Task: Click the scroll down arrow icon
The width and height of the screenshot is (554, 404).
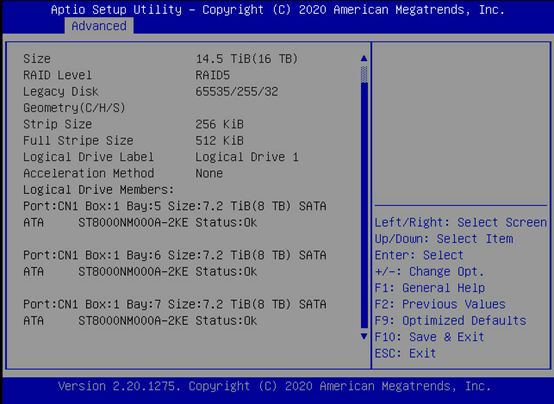Action: [364, 336]
